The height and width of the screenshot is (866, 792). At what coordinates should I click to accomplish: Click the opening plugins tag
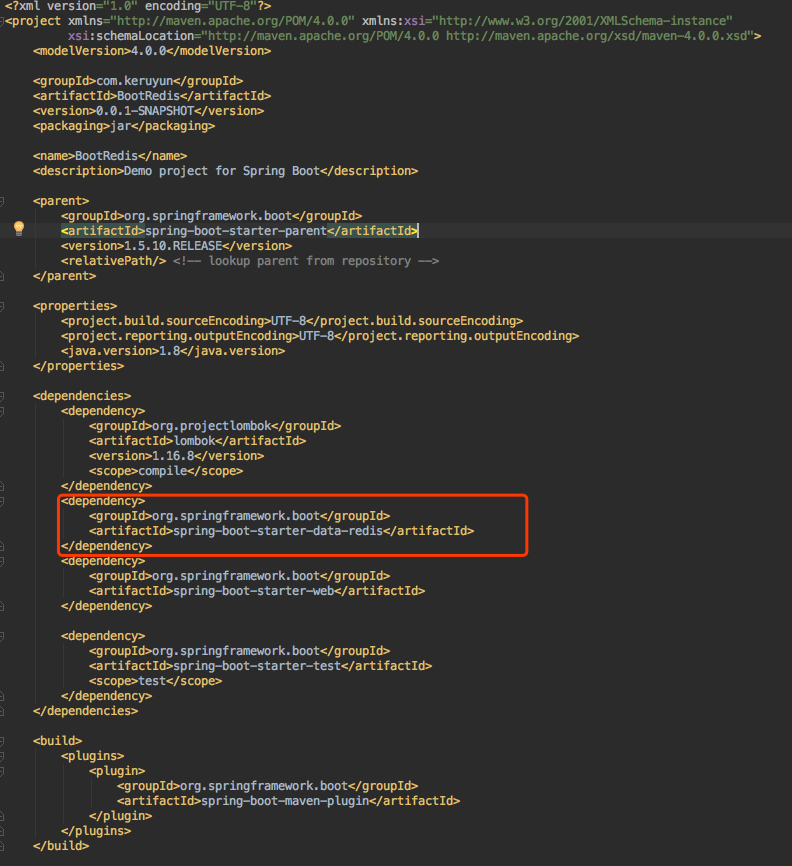[x=92, y=756]
